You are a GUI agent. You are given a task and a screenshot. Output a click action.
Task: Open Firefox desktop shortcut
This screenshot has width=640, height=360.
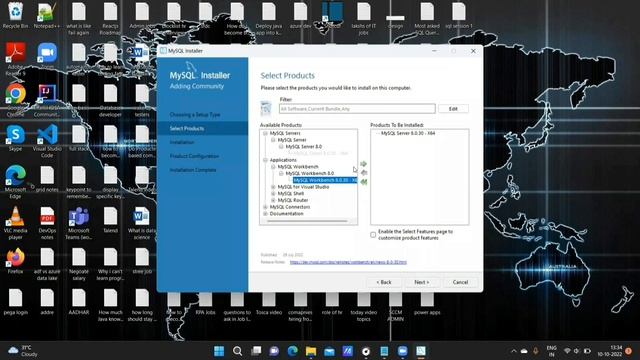click(x=16, y=261)
